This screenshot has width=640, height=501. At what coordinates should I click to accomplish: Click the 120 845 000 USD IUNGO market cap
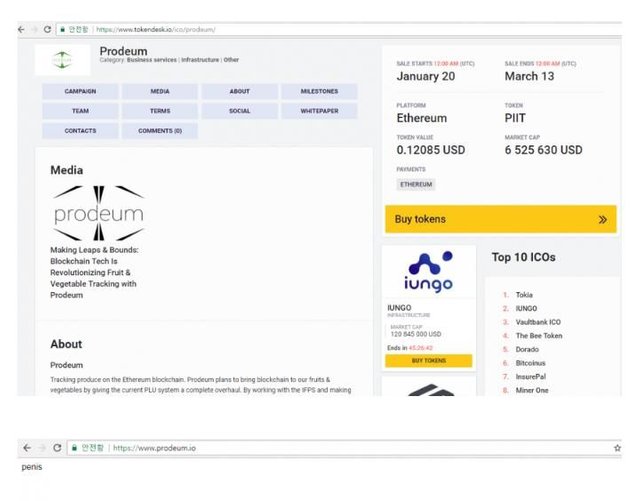point(416,334)
